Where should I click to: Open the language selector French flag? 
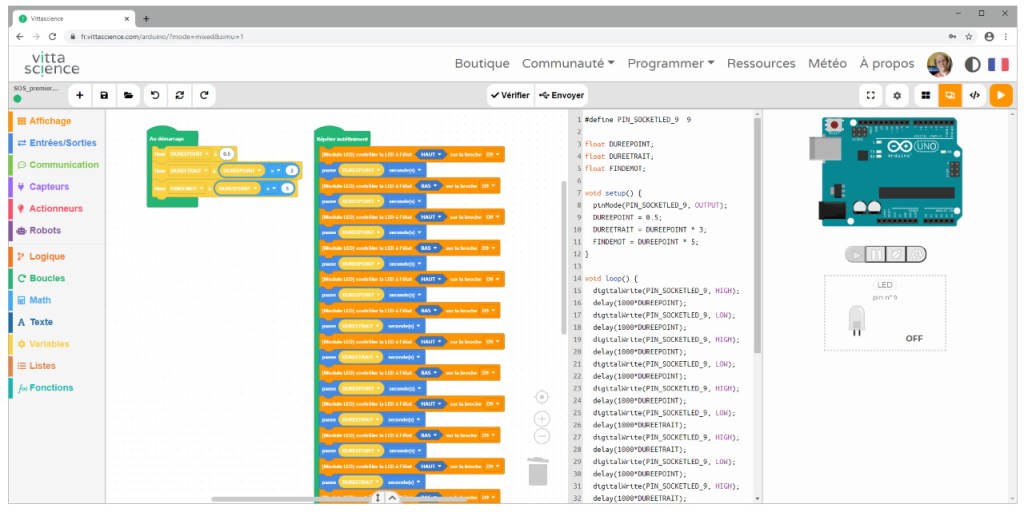(998, 64)
